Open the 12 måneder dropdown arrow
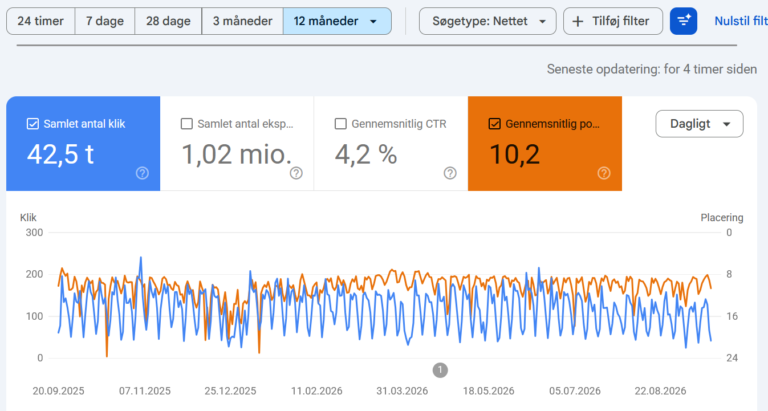 373,22
